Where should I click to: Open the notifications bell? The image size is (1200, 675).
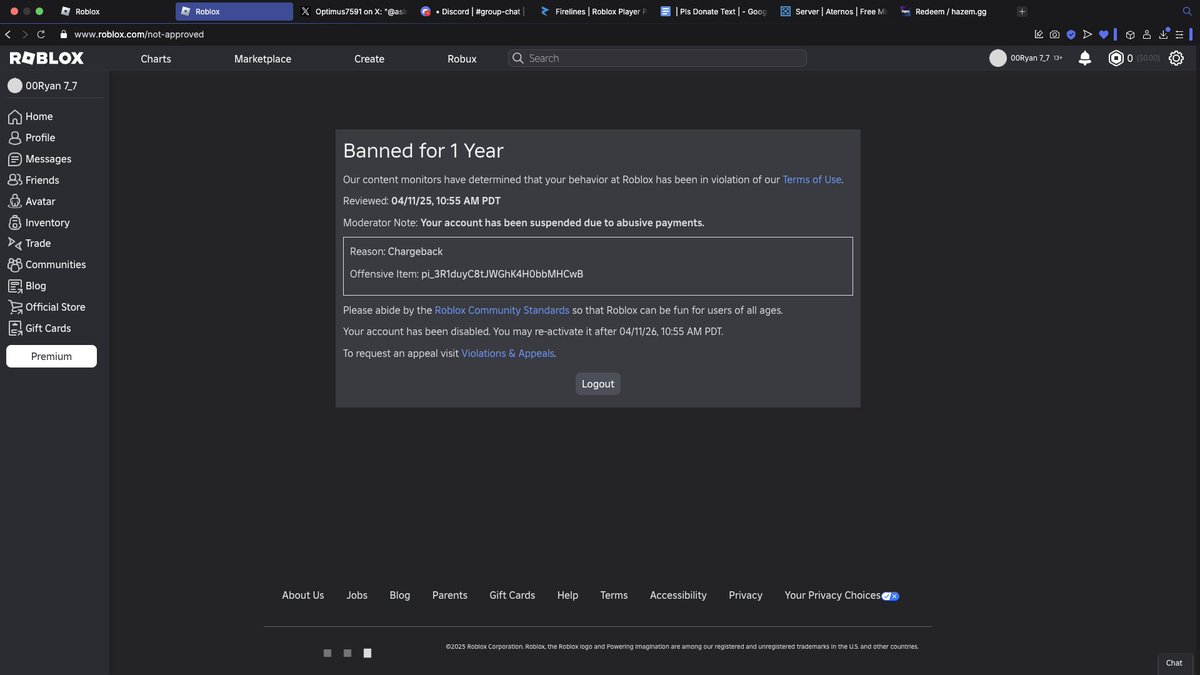(1085, 58)
